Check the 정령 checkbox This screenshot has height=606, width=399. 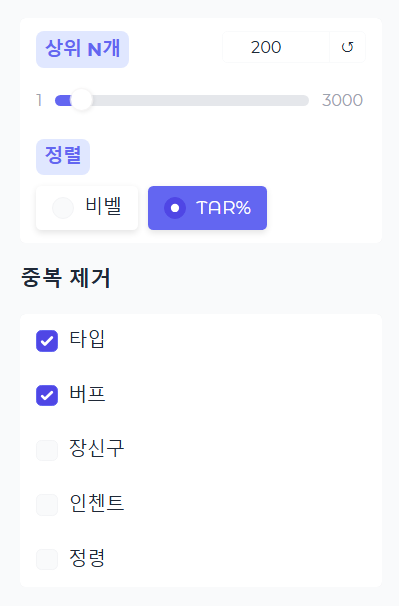47,559
